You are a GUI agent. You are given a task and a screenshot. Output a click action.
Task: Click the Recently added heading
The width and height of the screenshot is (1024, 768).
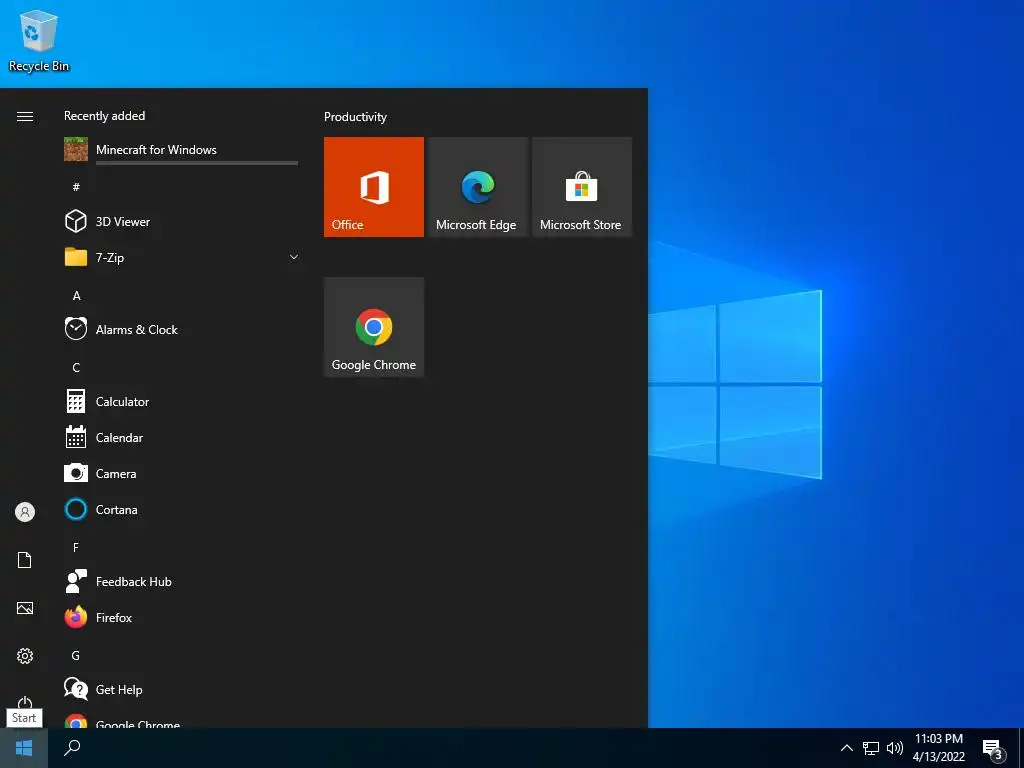(104, 116)
